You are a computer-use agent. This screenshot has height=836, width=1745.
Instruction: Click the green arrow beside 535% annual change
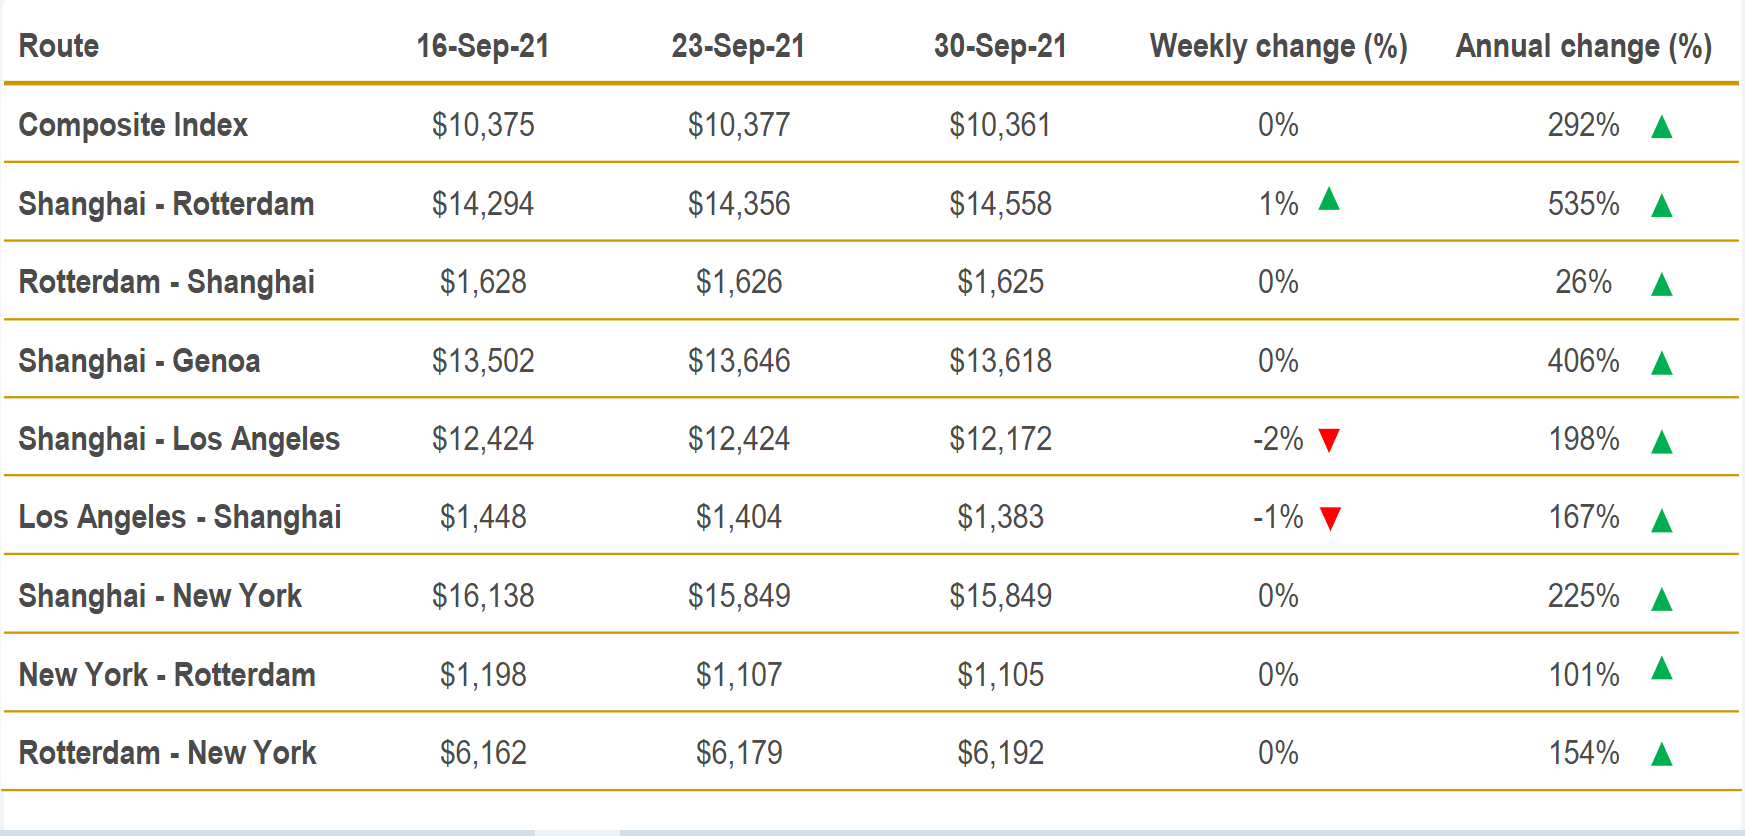tap(1662, 206)
